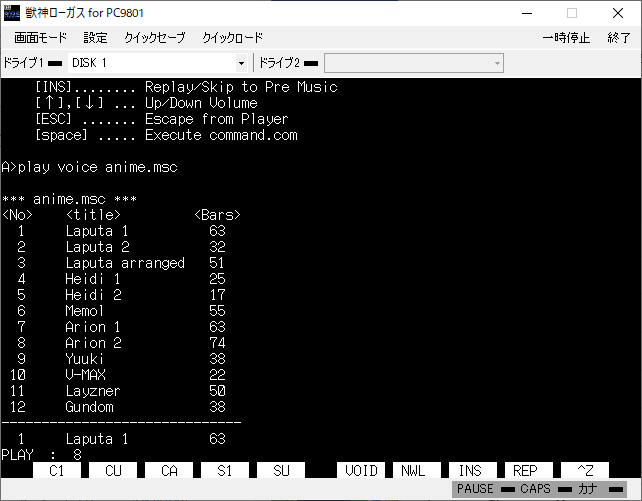Click the CA function key
The width and height of the screenshot is (642, 501).
tap(169, 470)
